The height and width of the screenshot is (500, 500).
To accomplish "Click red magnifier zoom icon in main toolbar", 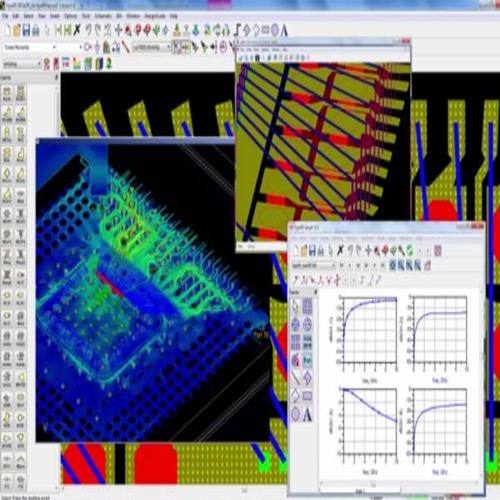I will (x=128, y=30).
